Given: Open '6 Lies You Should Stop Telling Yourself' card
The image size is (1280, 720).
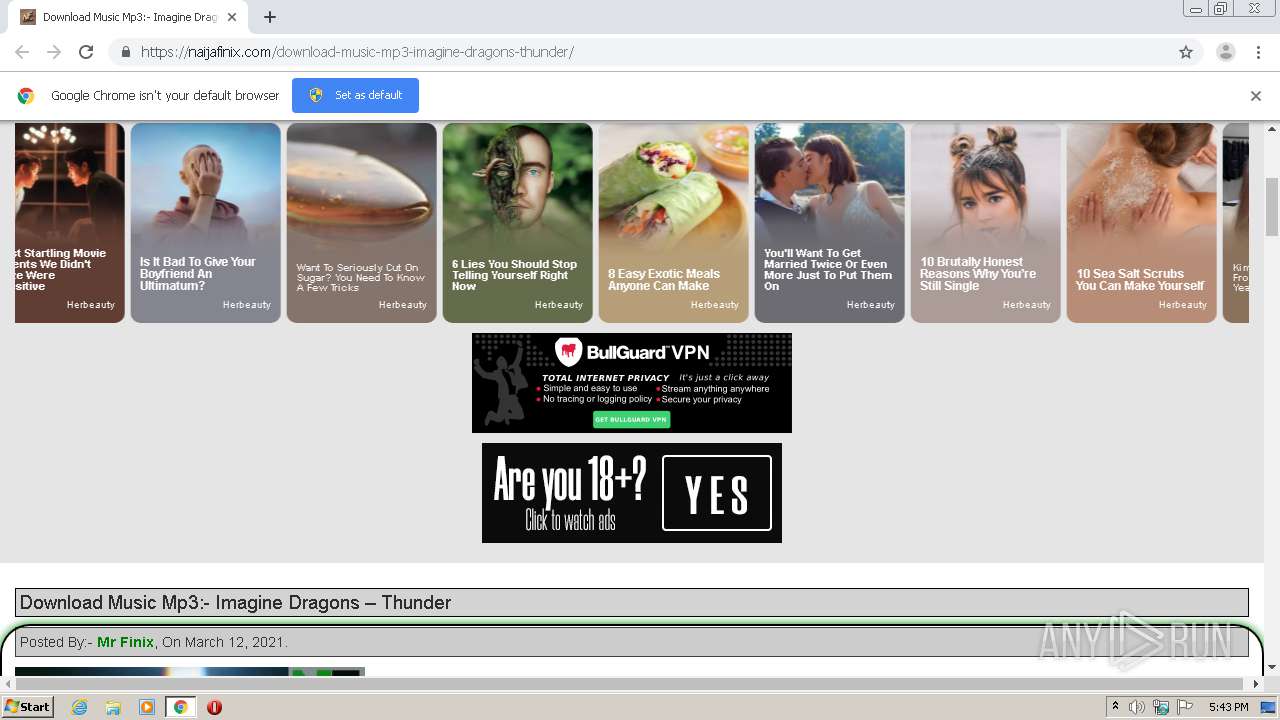Looking at the screenshot, I should pyautogui.click(x=518, y=223).
